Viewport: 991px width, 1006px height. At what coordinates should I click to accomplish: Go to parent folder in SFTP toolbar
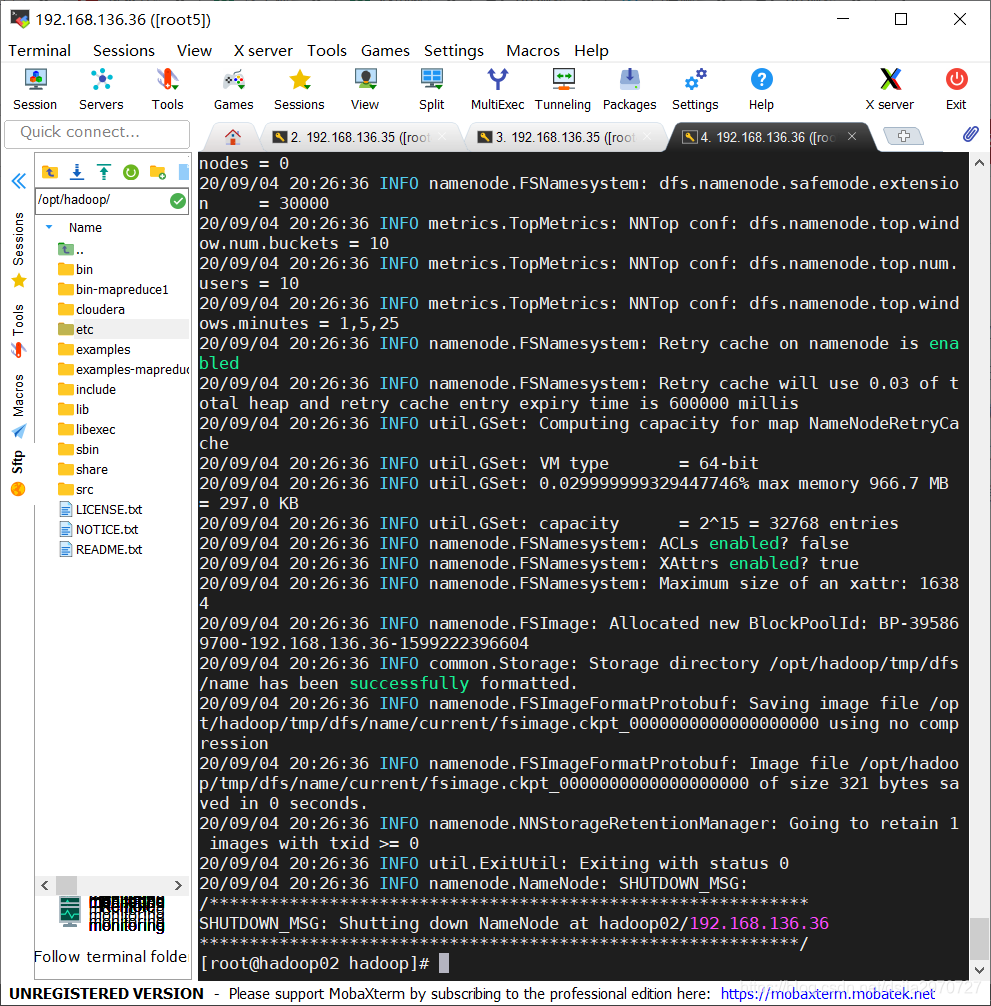click(50, 172)
